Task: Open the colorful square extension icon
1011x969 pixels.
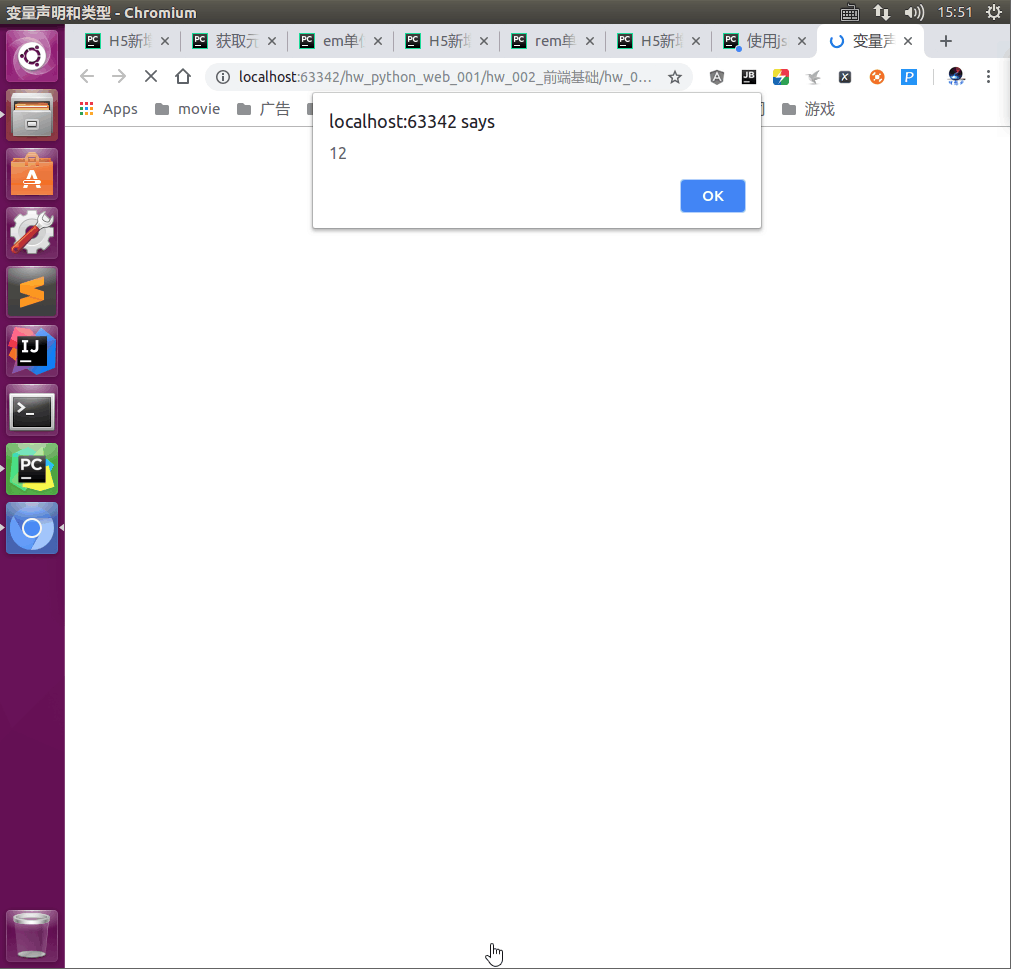Action: coord(781,77)
